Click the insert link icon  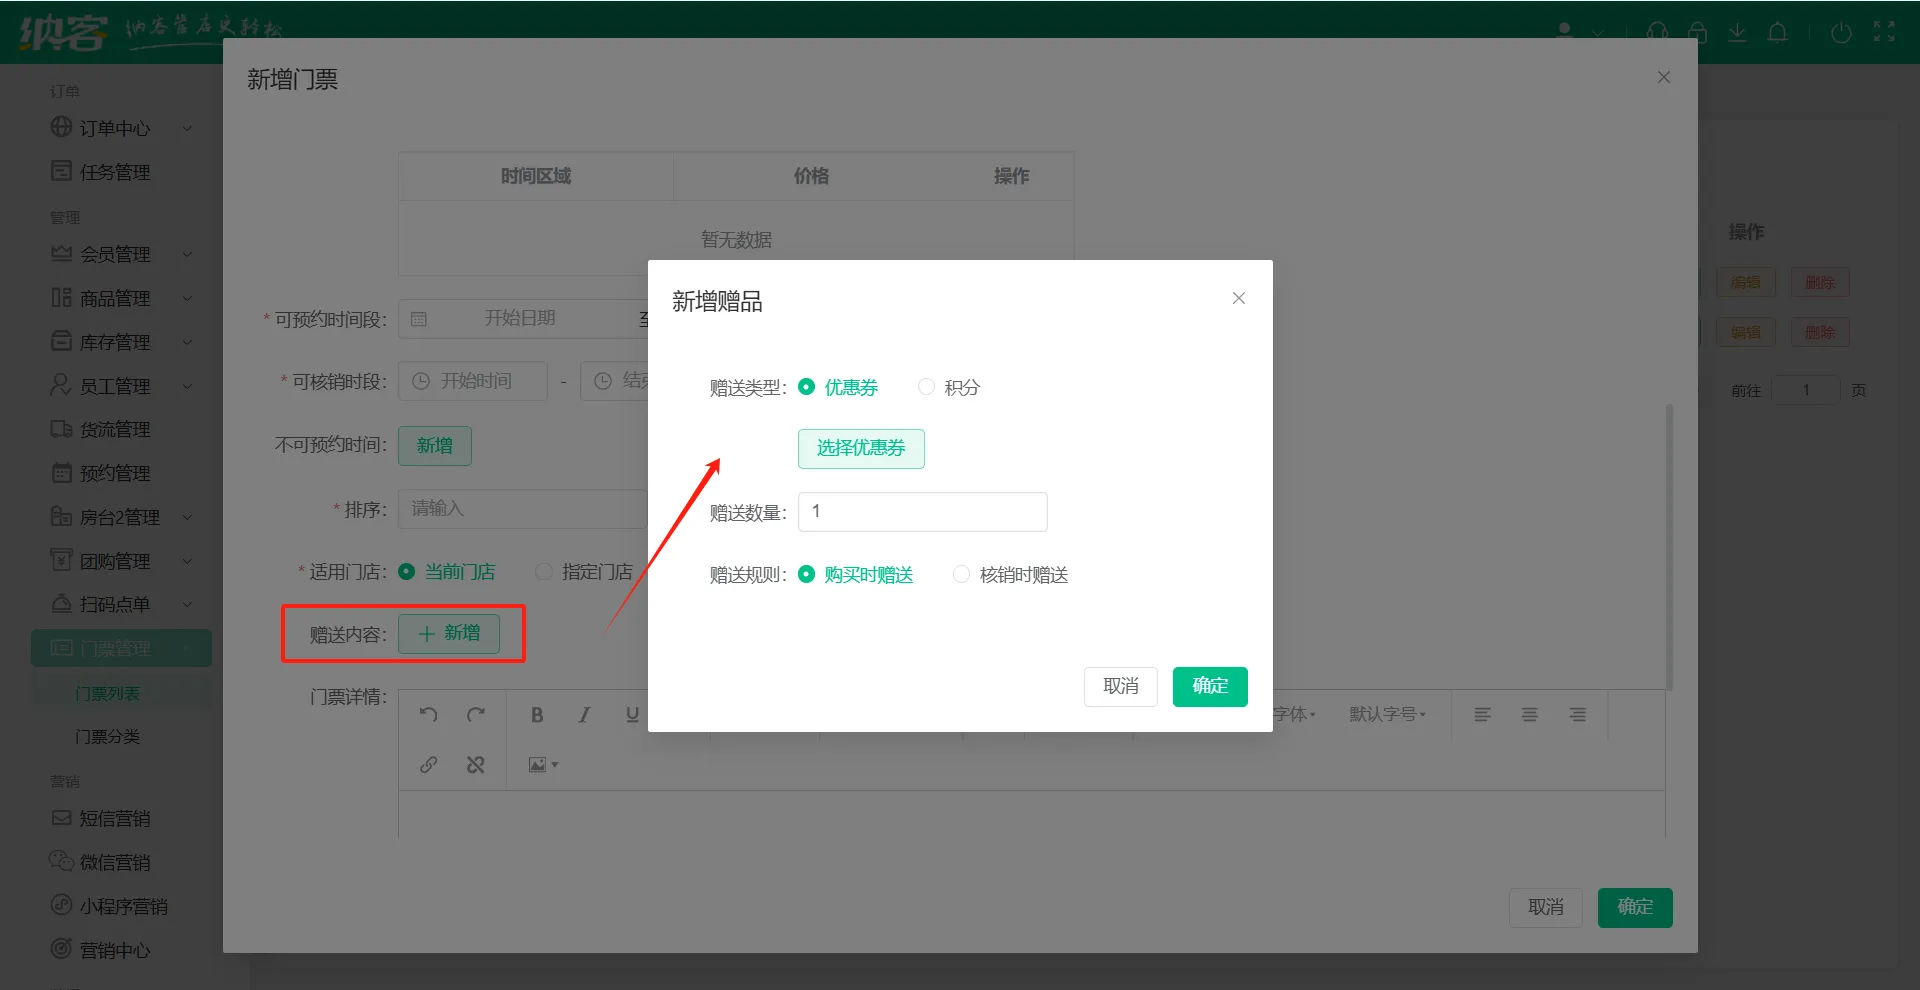pos(429,765)
